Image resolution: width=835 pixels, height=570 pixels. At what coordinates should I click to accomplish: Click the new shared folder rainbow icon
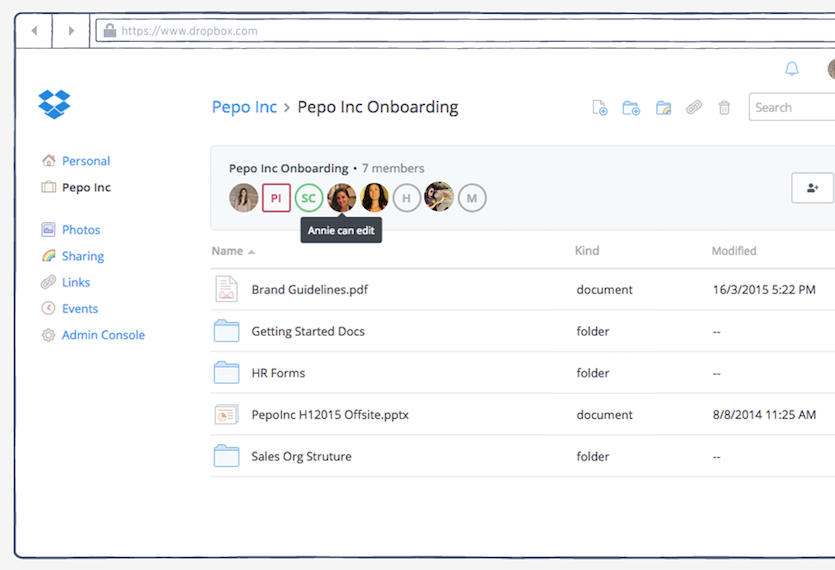click(x=663, y=108)
